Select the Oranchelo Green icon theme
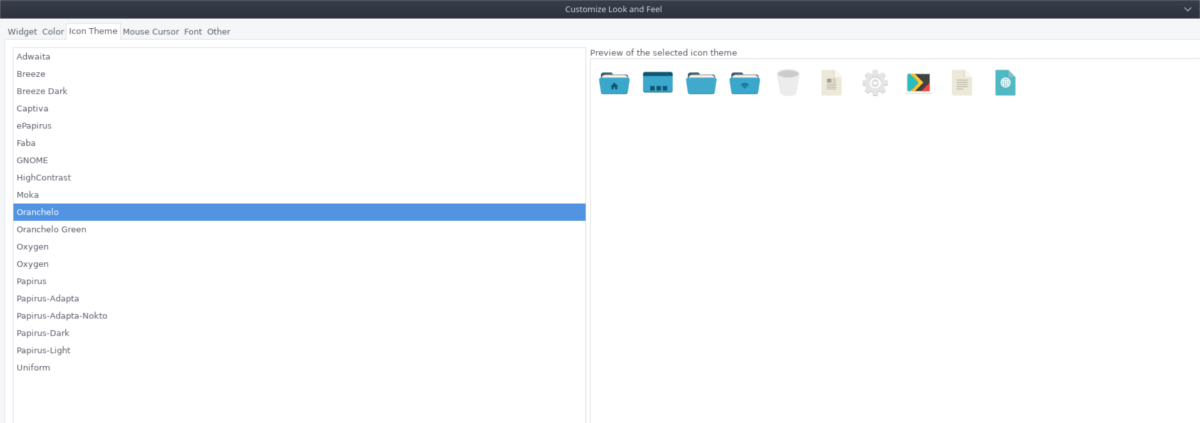1200x423 pixels. tap(299, 229)
